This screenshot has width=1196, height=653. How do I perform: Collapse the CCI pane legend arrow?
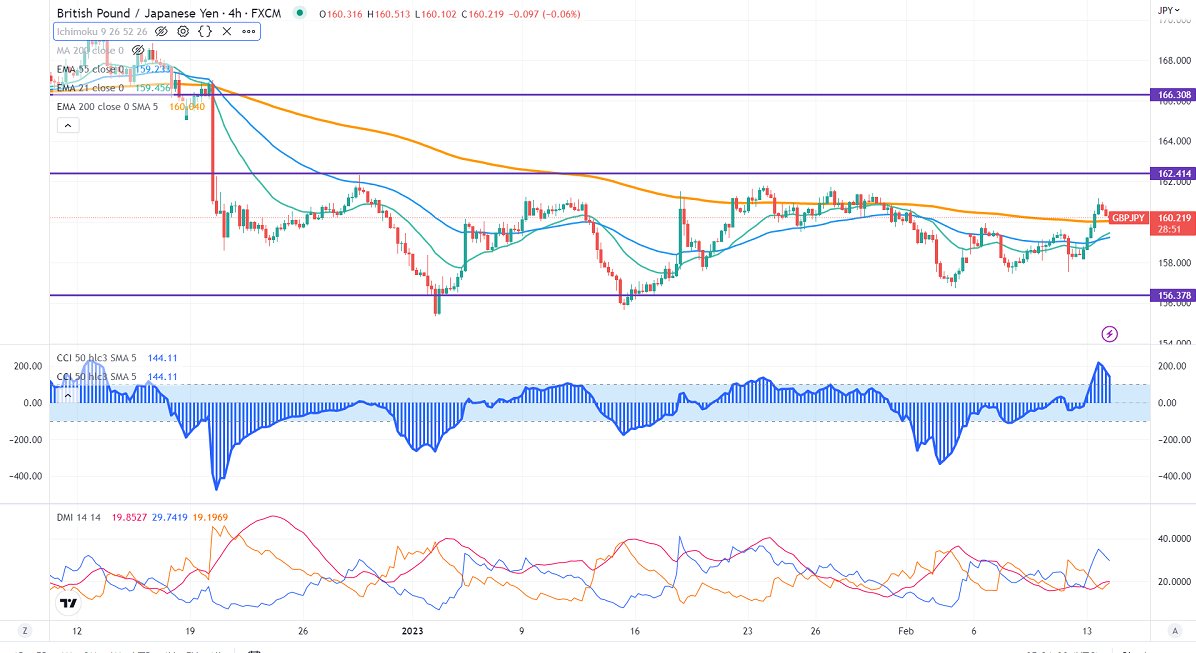[67, 395]
